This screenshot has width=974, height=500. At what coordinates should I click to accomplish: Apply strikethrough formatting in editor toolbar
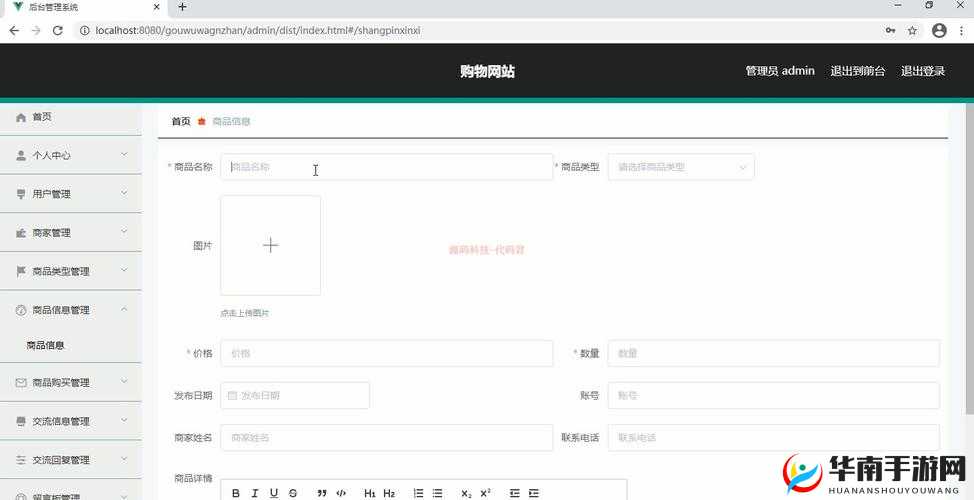pos(293,493)
